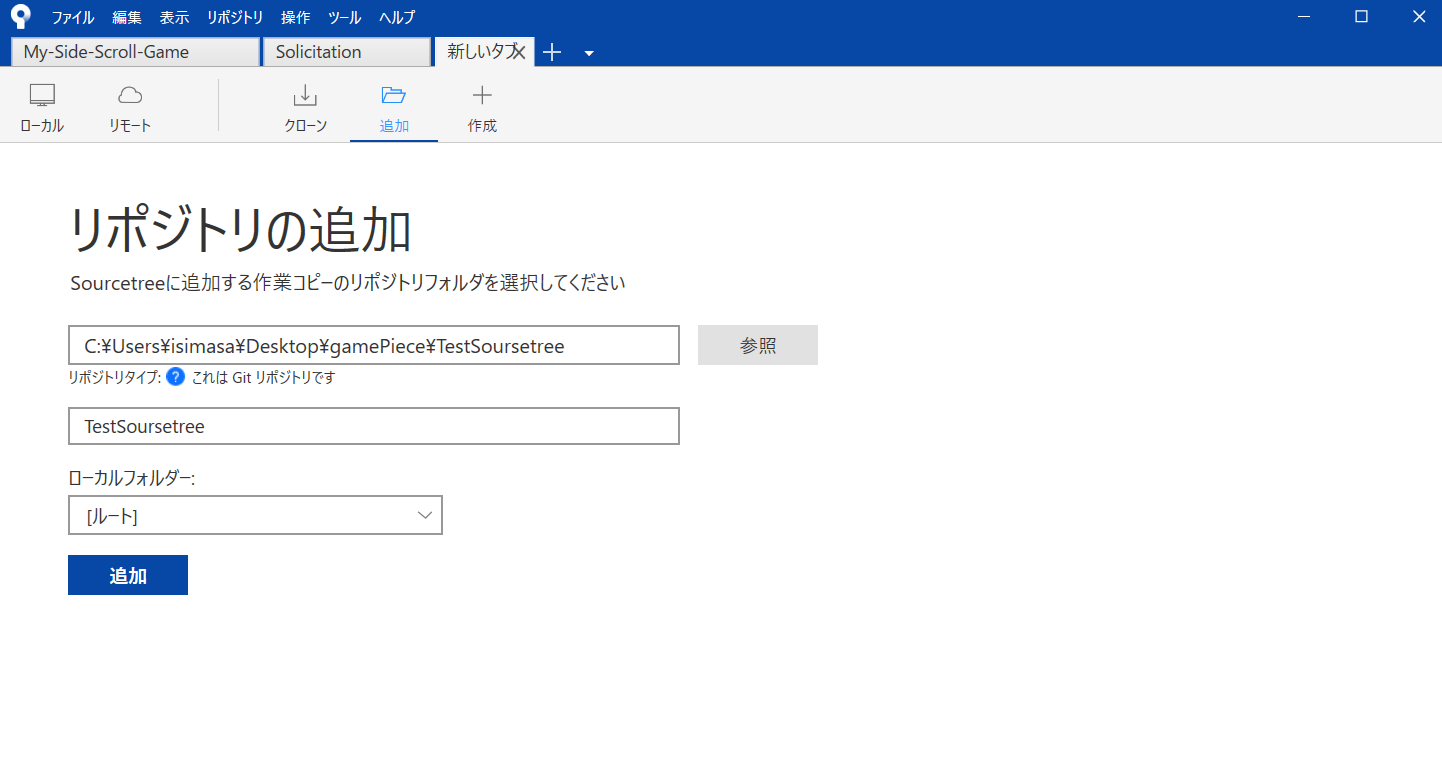Viewport: 1442px width, 777px height.
Task: Open the ローカル repositories view
Action: 42,109
